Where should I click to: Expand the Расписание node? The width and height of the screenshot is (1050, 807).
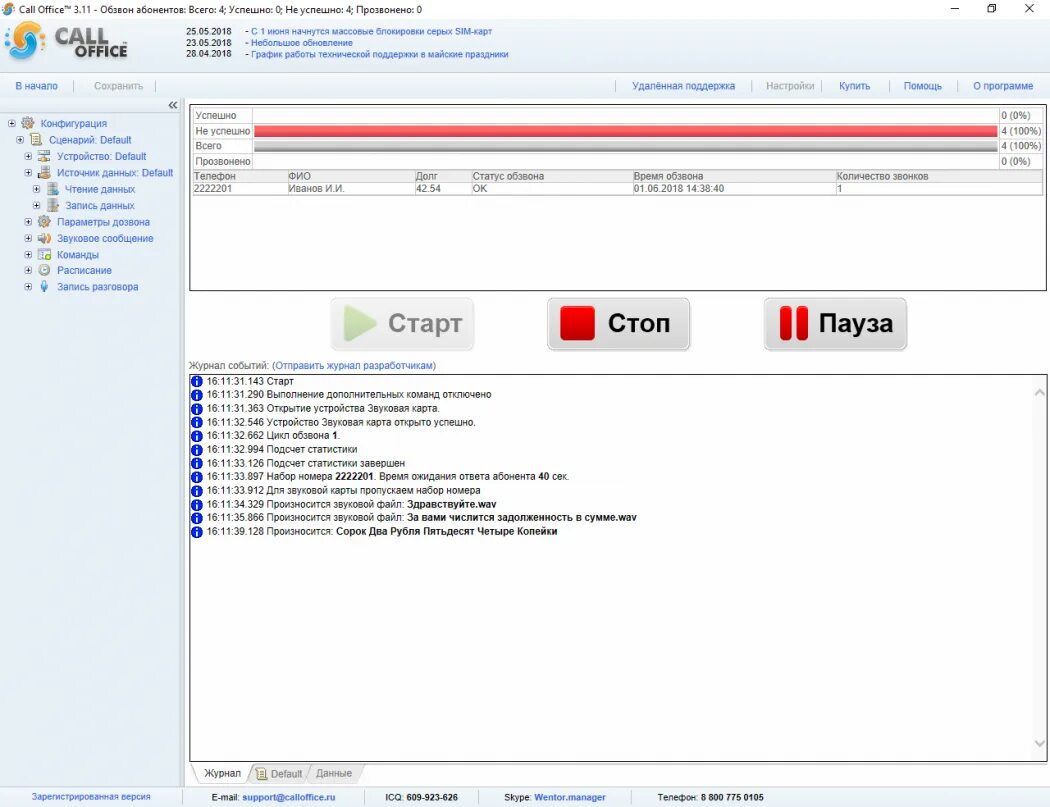[x=28, y=270]
